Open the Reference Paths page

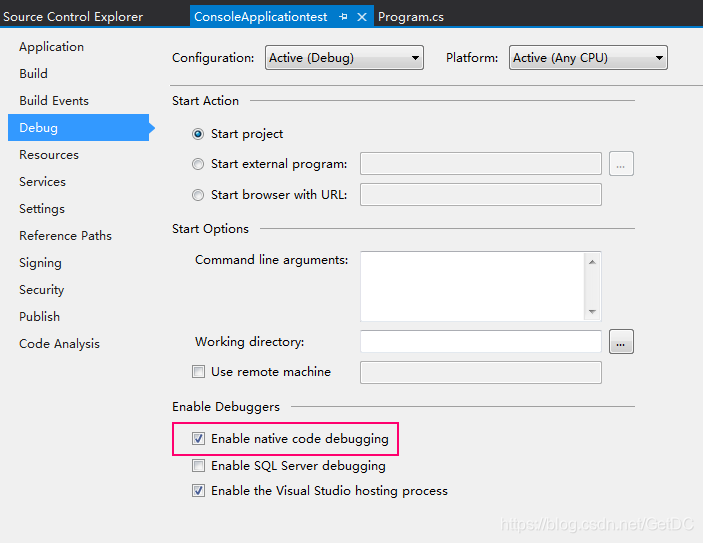pos(65,235)
